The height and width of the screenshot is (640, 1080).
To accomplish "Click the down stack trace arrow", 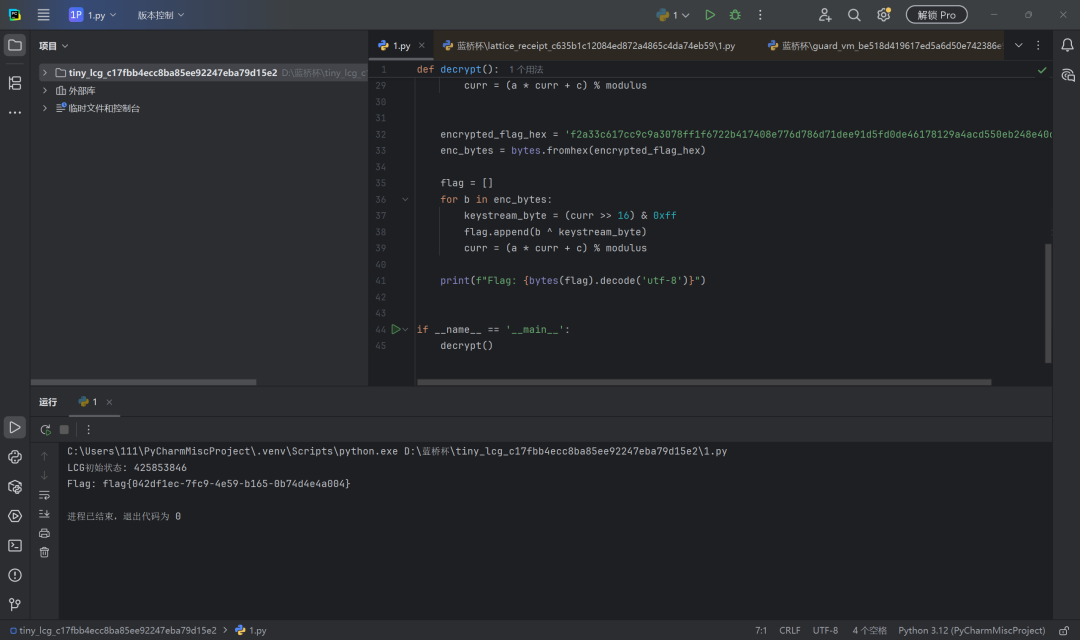I will [x=44, y=475].
